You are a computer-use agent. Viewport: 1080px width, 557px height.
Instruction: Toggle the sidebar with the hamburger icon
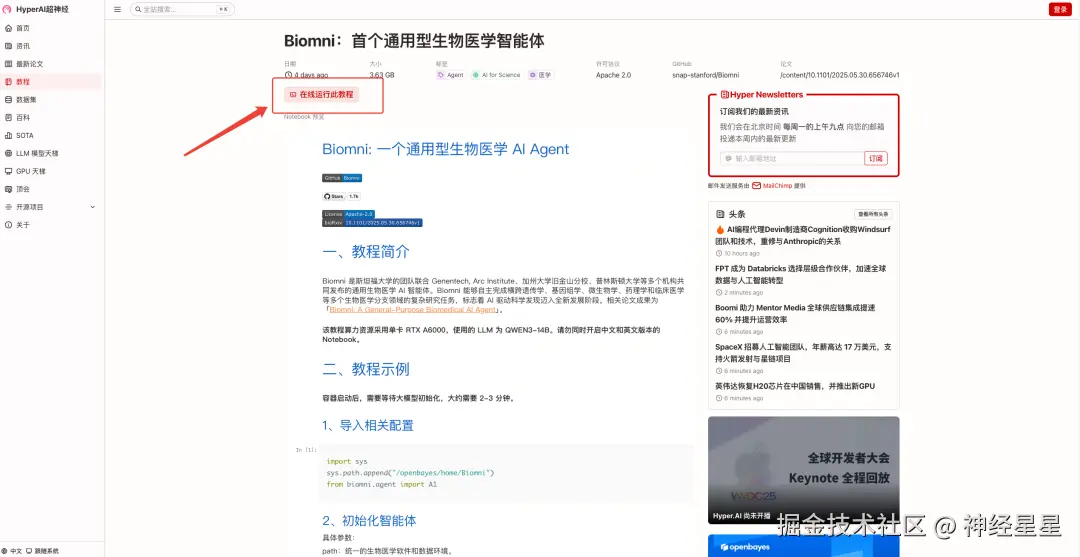click(x=117, y=10)
